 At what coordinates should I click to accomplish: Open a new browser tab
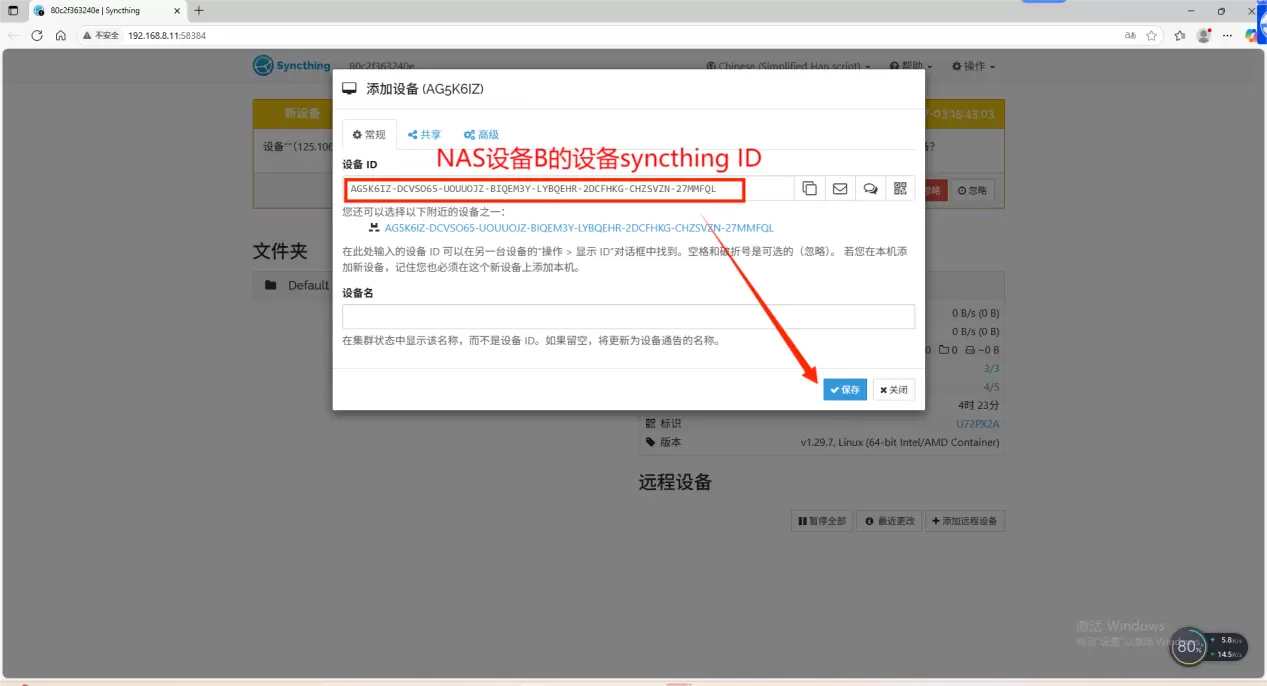[199, 10]
